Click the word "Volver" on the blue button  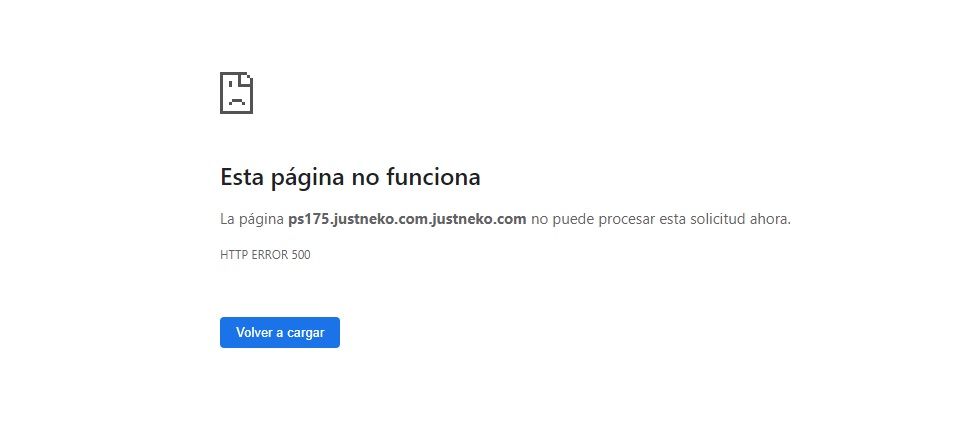pyautogui.click(x=252, y=332)
